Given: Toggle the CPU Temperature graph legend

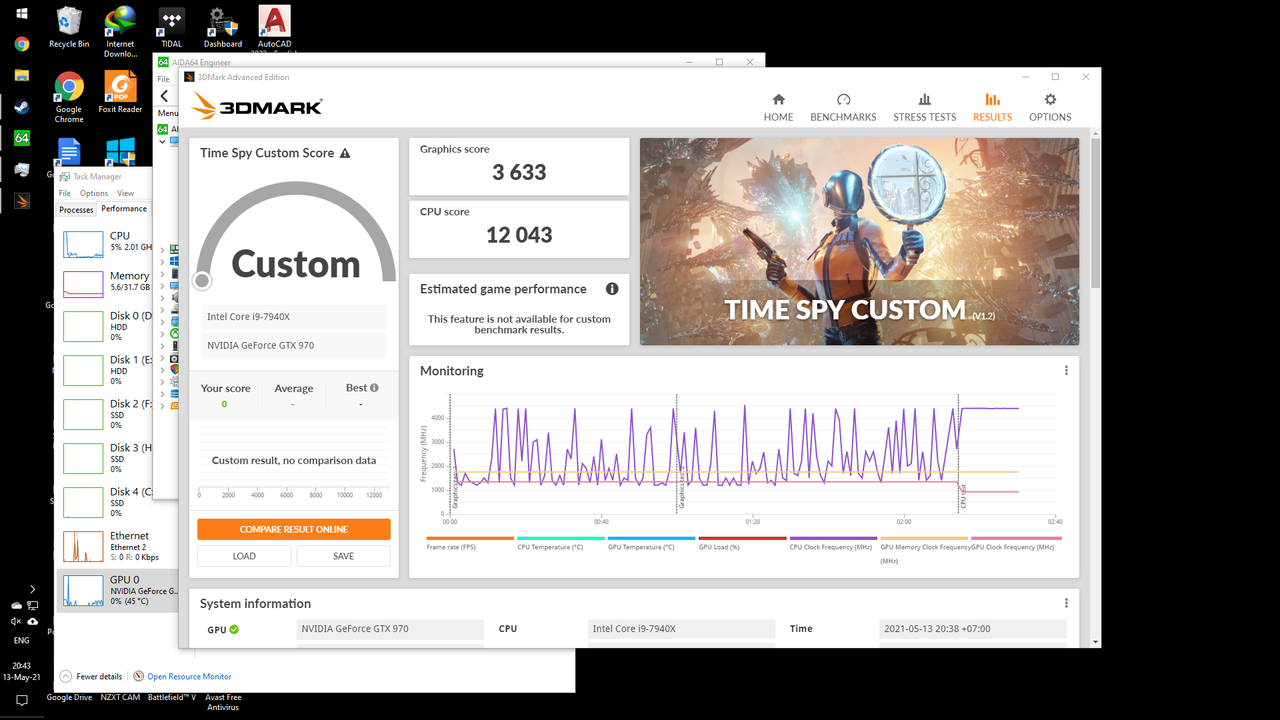Looking at the screenshot, I should click(x=560, y=543).
